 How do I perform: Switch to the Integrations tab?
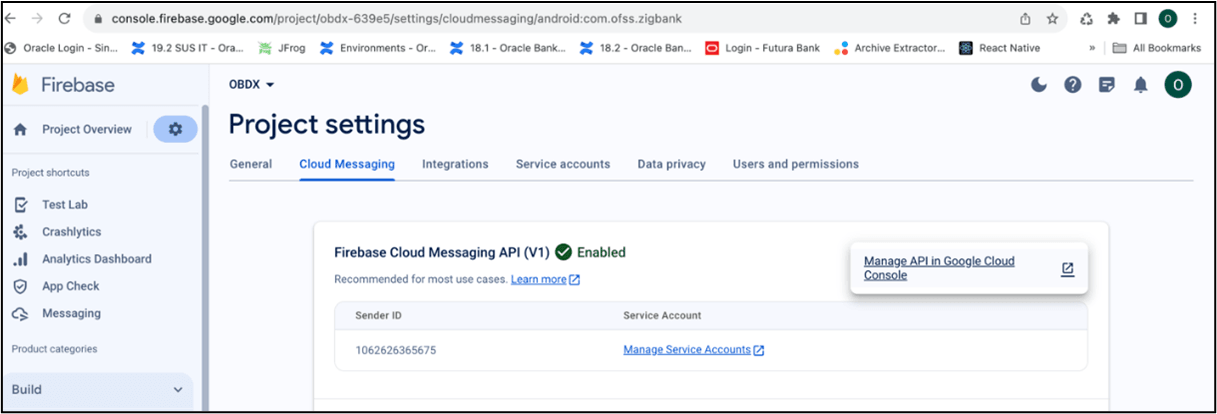tap(455, 164)
